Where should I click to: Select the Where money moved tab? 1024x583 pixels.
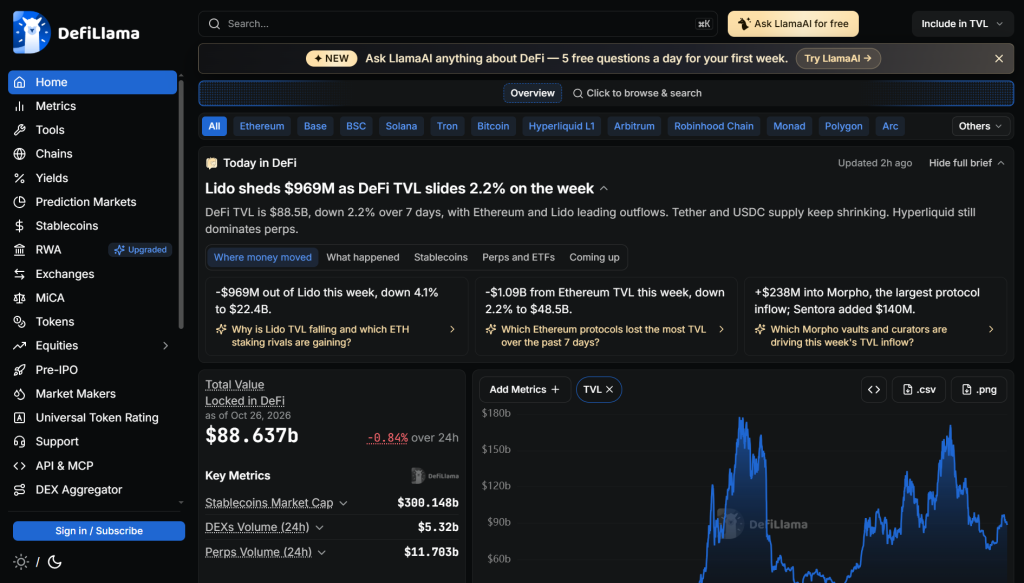pyautogui.click(x=263, y=257)
